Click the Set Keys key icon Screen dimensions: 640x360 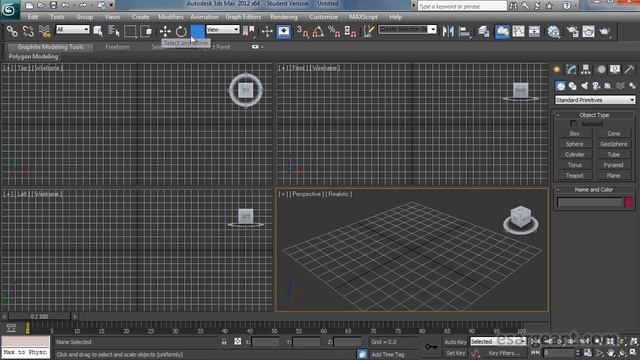[431, 347]
